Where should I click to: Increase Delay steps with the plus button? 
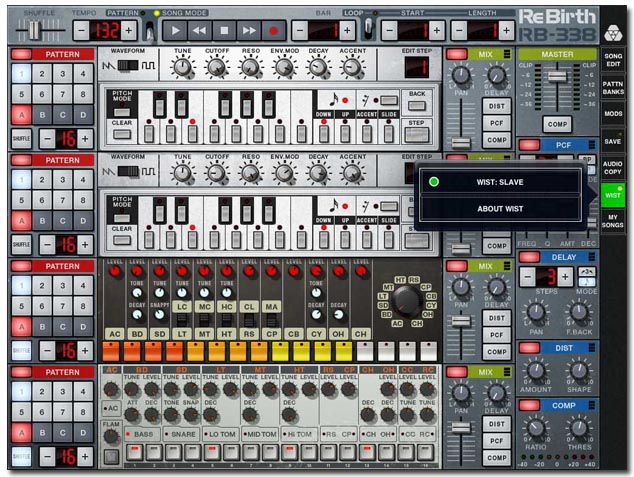pyautogui.click(x=565, y=277)
